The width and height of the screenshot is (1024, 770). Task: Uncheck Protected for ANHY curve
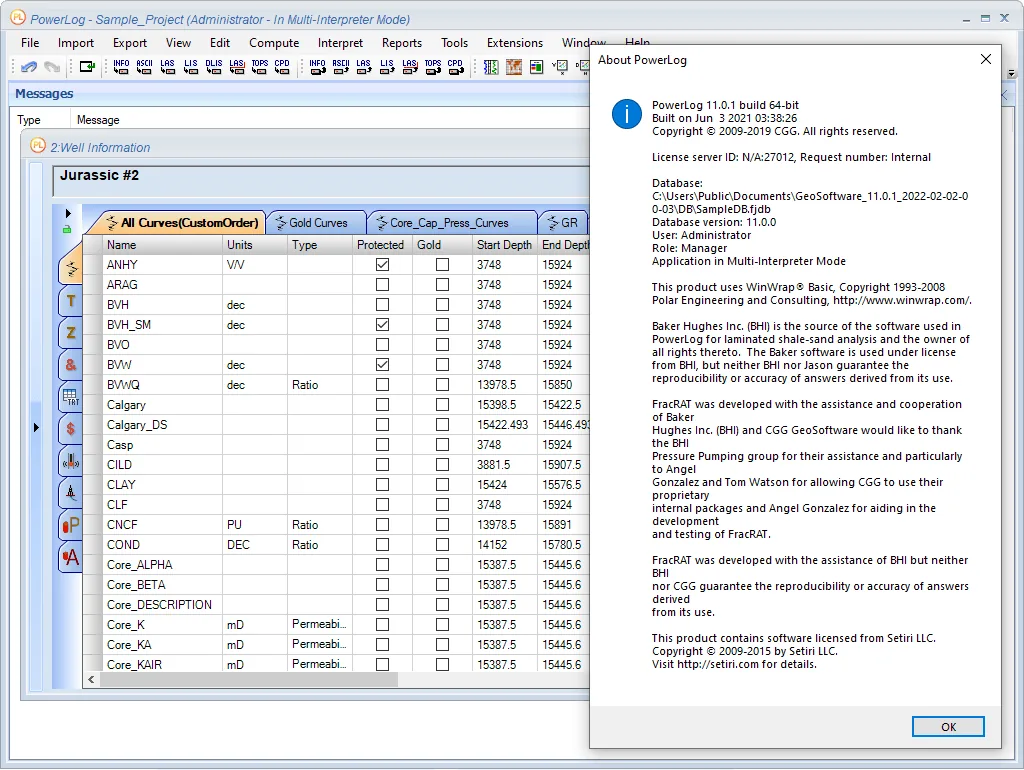click(383, 265)
